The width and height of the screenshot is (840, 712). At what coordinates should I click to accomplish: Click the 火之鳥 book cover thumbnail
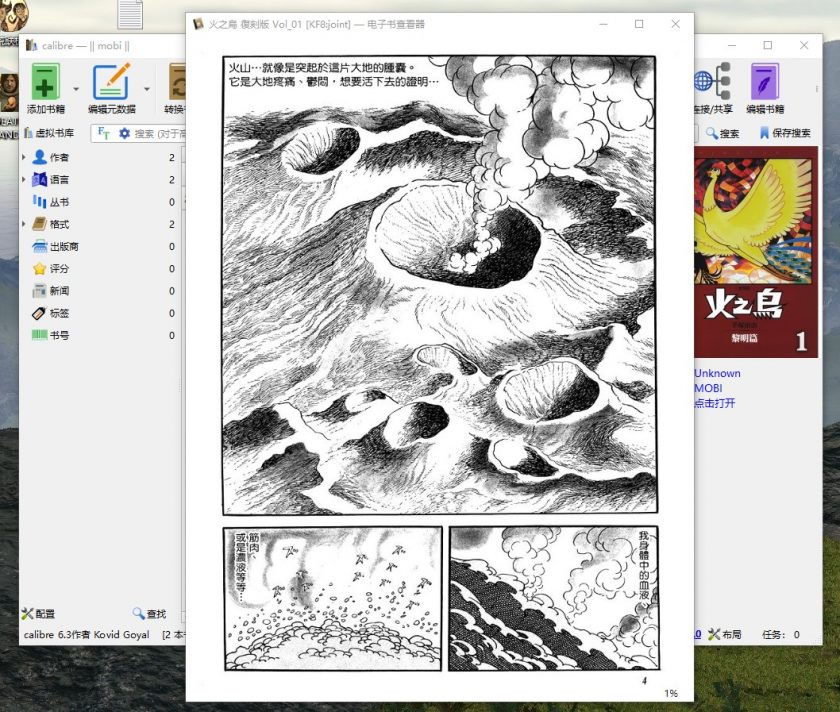click(x=756, y=252)
